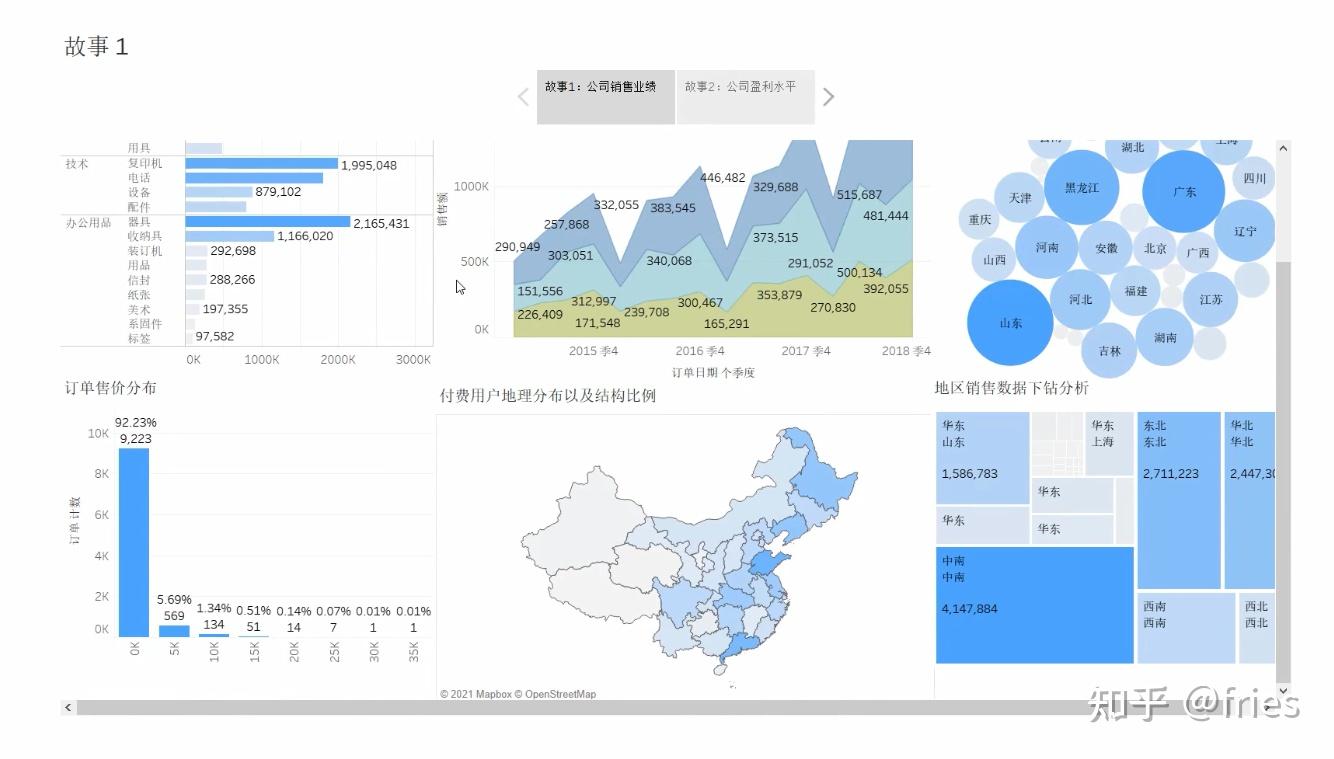The width and height of the screenshot is (1334, 759).
Task: Select the 安徽 bubble
Action: pyautogui.click(x=1107, y=248)
